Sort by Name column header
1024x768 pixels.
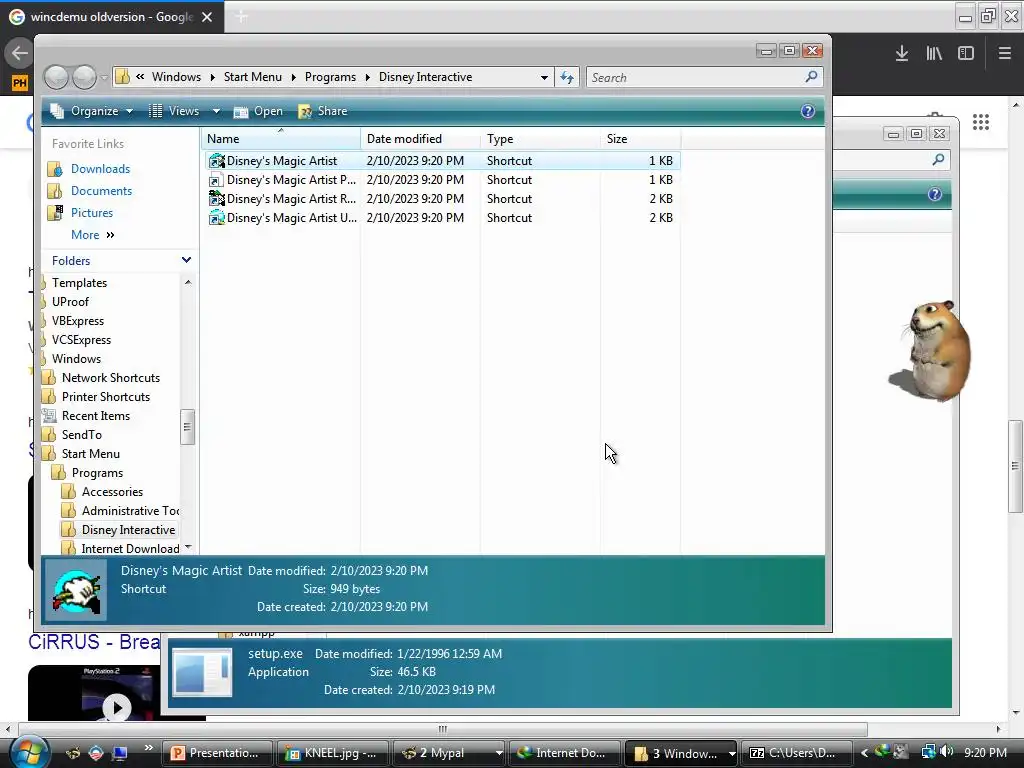tap(281, 138)
